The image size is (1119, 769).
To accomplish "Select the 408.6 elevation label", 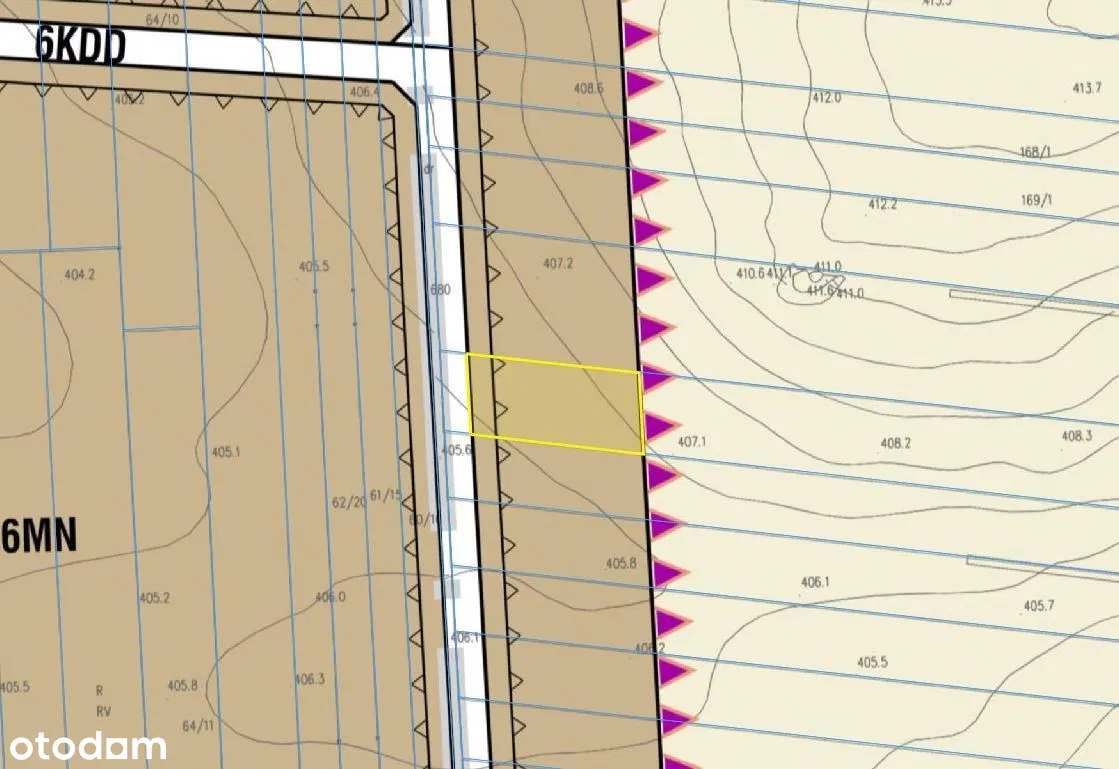I will [x=589, y=88].
